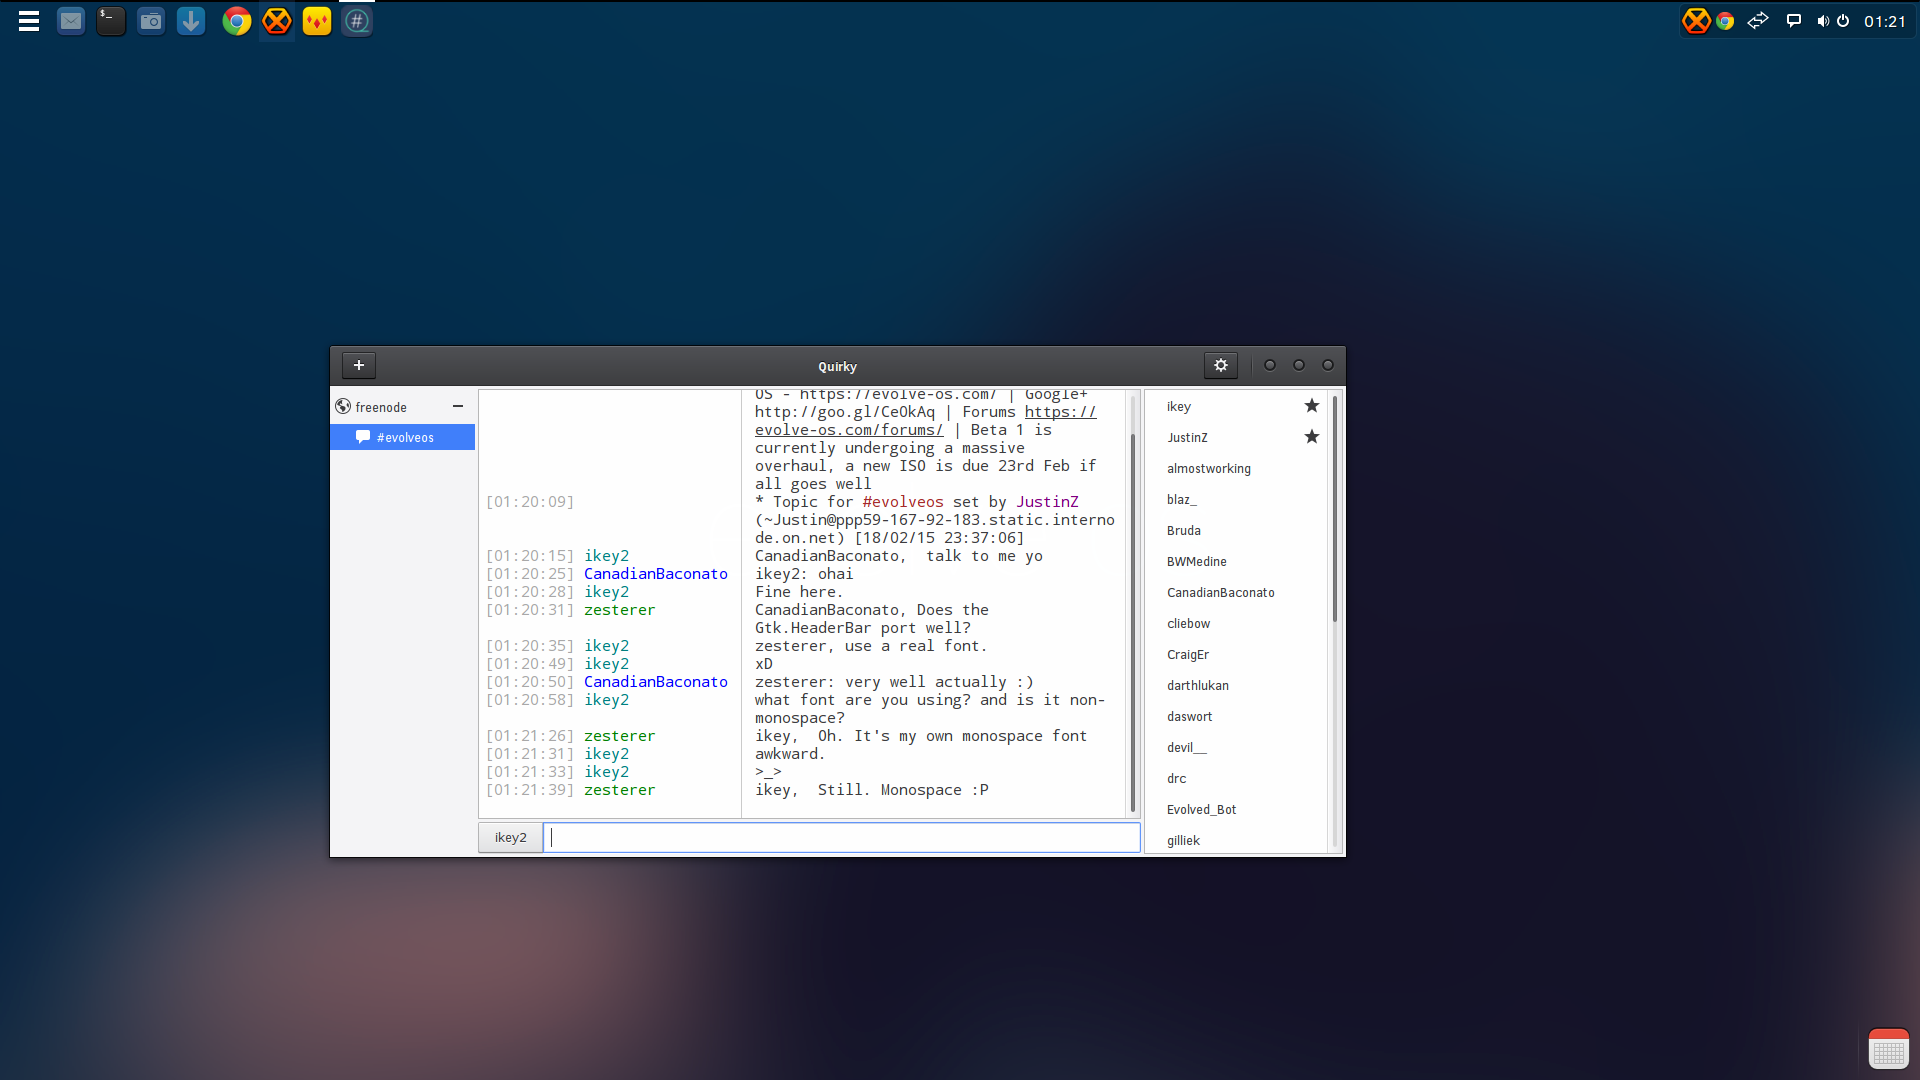
Task: Click CanadianBaconato nick at 01:20:25
Action: [x=656, y=574]
